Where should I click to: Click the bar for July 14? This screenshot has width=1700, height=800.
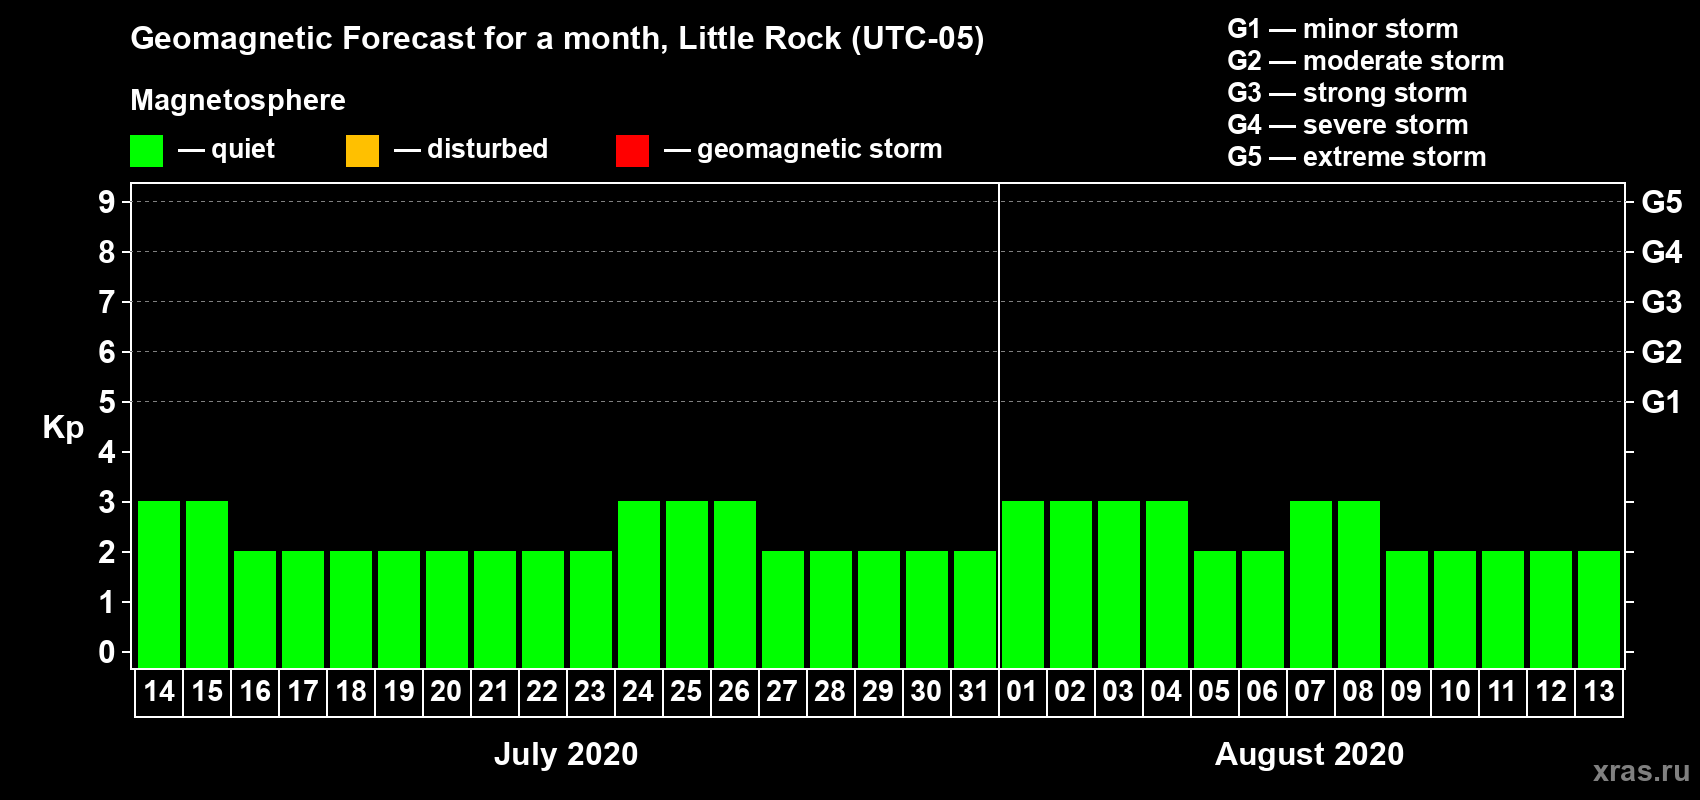tap(159, 584)
